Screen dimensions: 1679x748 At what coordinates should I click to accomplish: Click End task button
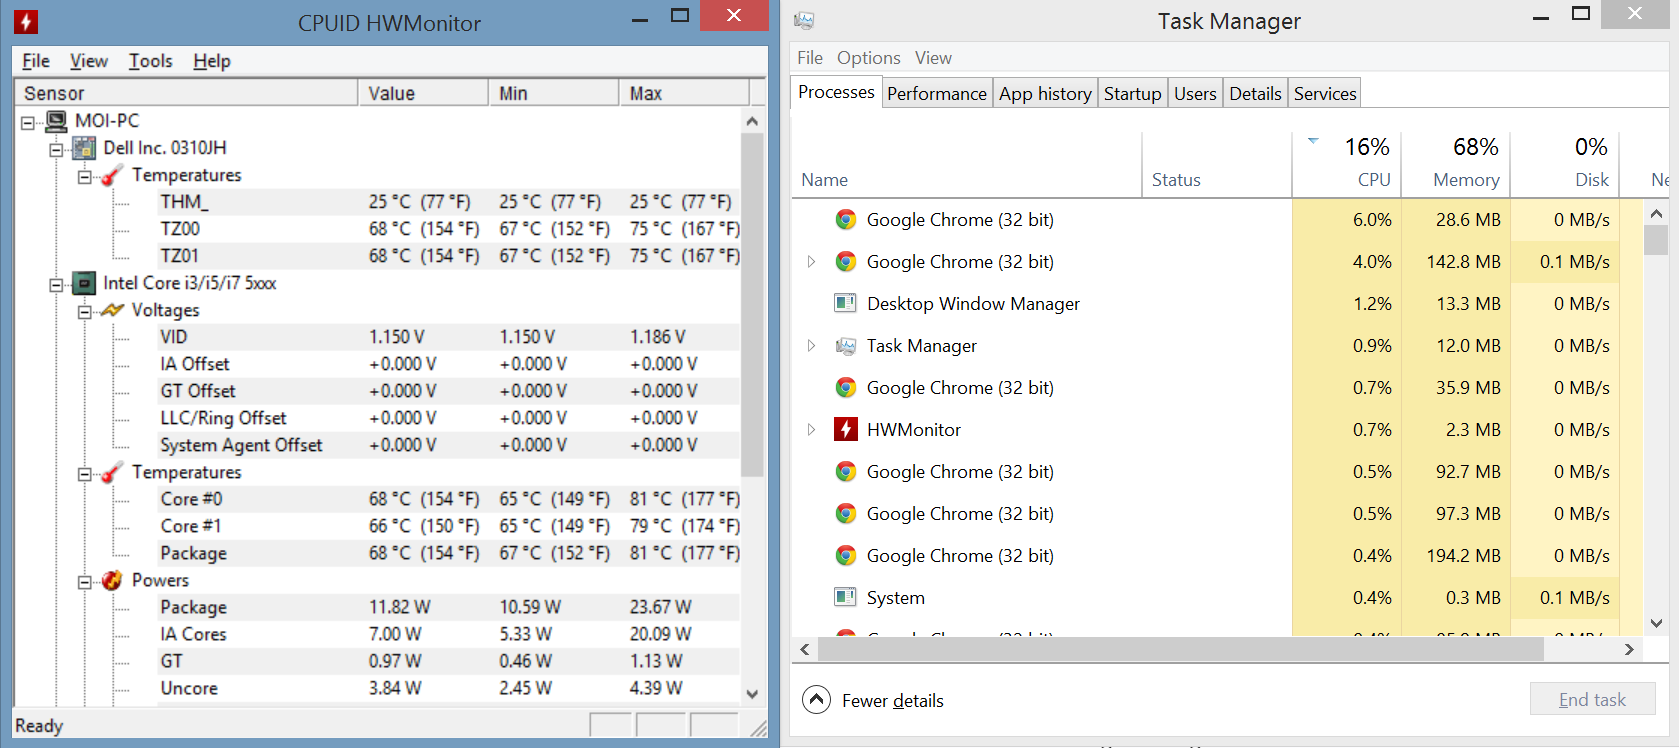tap(1592, 699)
